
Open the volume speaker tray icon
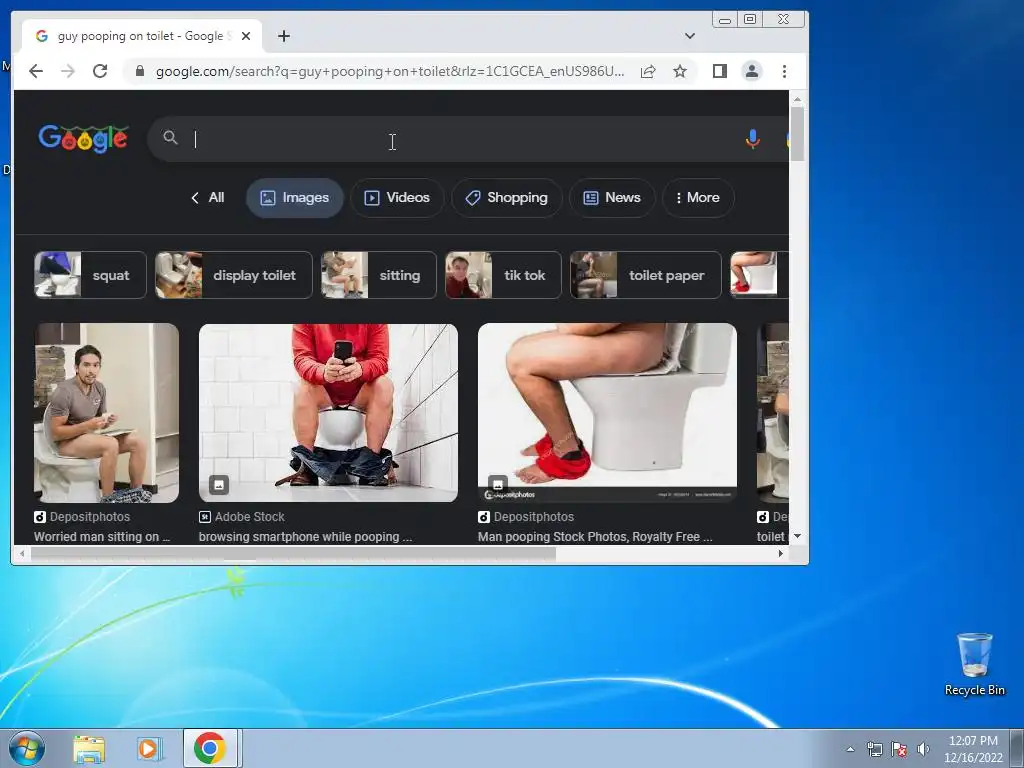click(x=923, y=749)
